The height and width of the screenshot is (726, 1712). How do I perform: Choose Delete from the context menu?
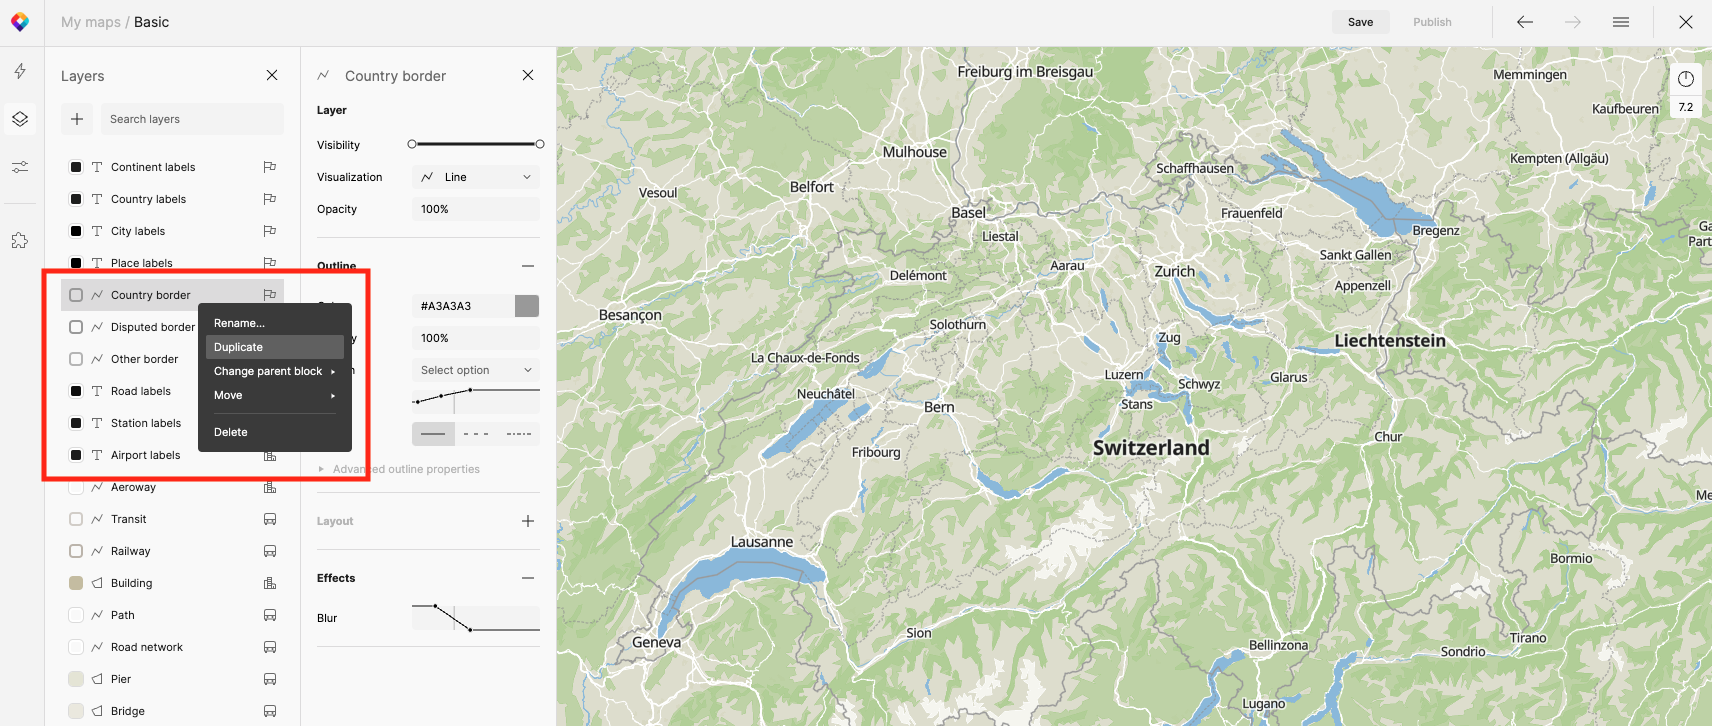[x=231, y=432]
